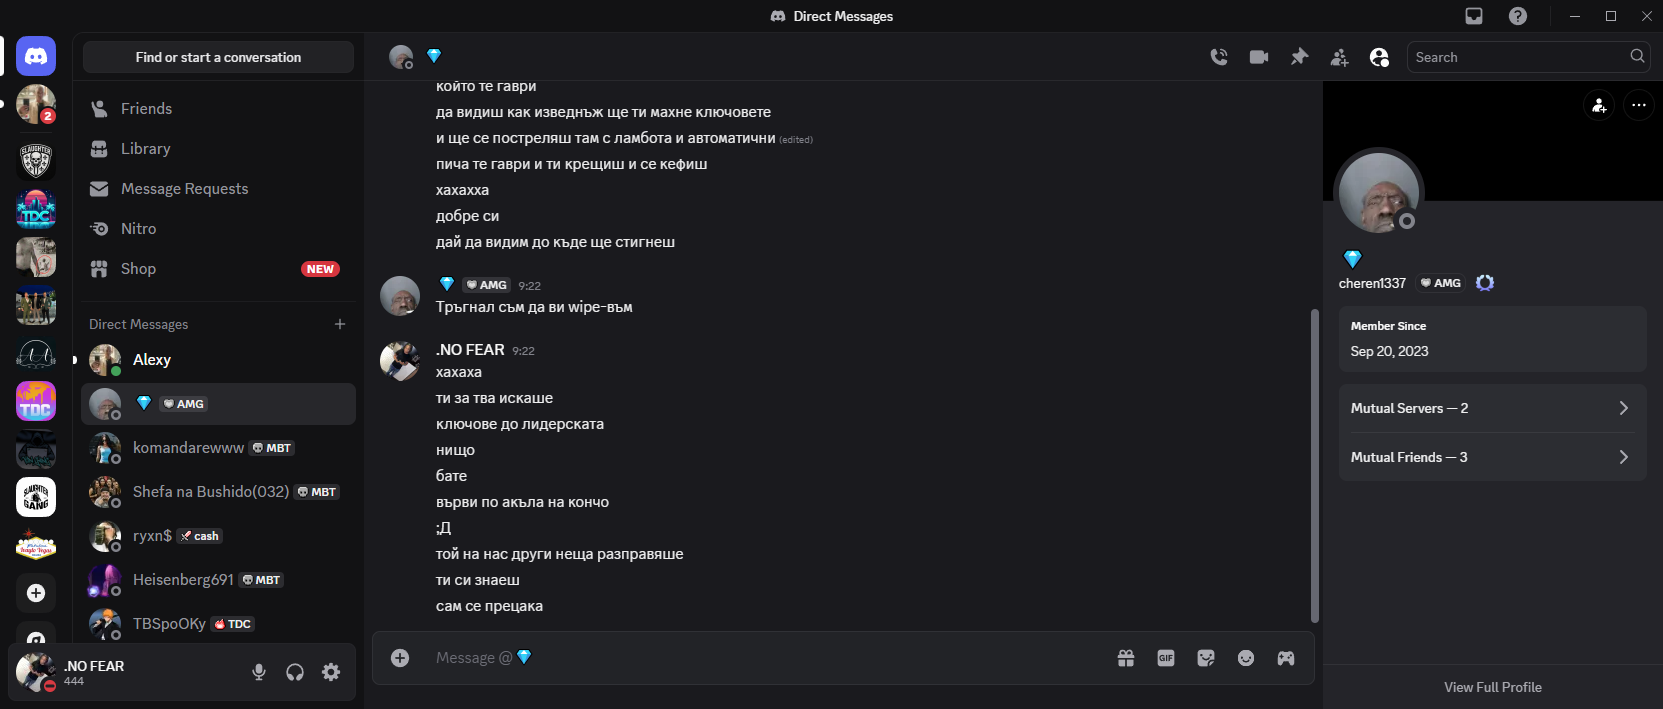The width and height of the screenshot is (1663, 709).
Task: Toggle microphone mute
Action: click(x=259, y=672)
